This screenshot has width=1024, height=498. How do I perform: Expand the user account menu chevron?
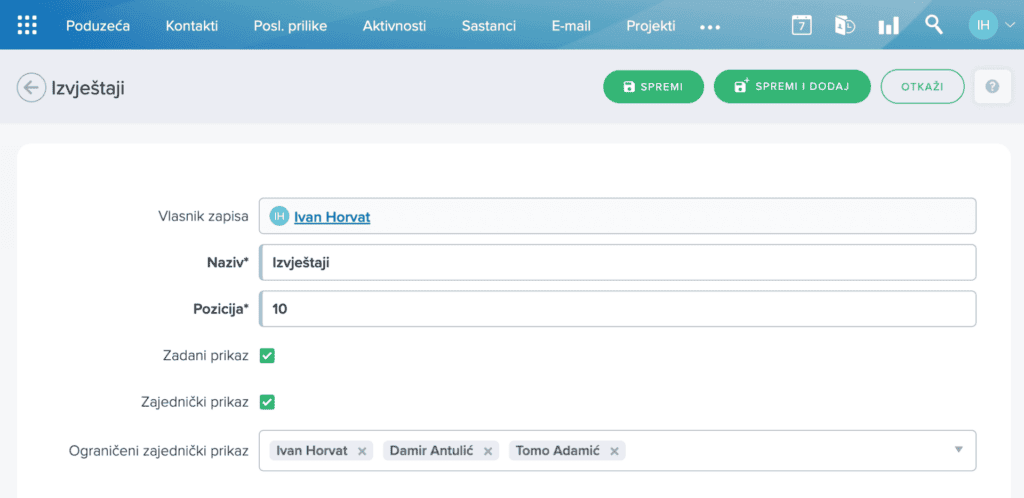point(1010,25)
